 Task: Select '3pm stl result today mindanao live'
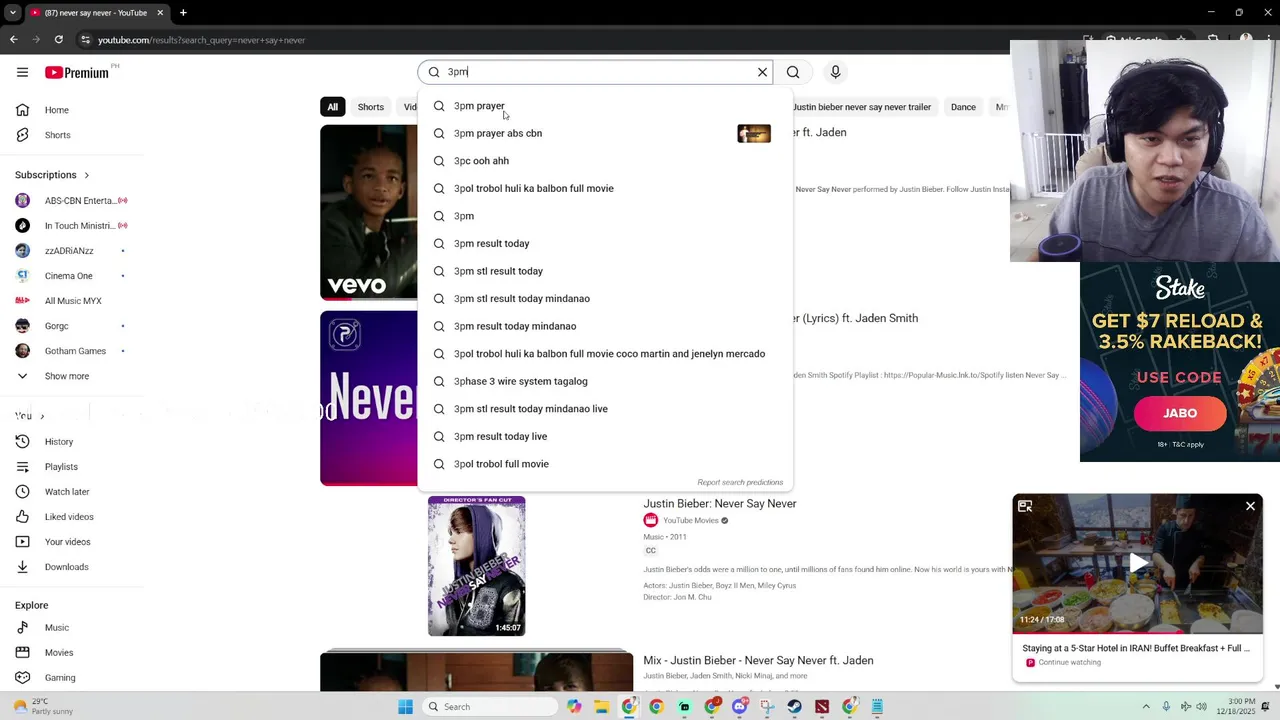(x=605, y=409)
